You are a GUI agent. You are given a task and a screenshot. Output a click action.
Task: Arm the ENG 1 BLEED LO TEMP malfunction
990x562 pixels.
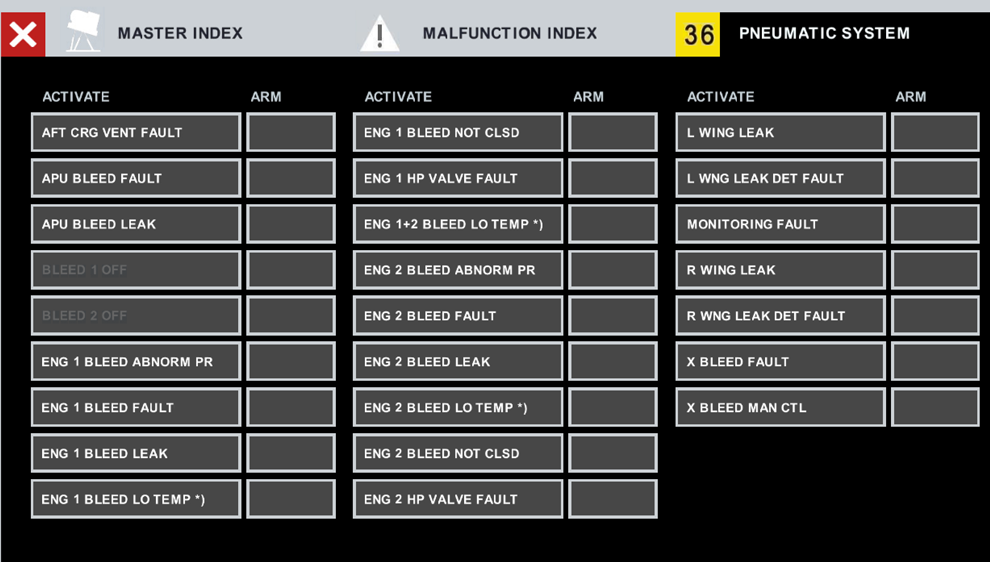(x=291, y=499)
